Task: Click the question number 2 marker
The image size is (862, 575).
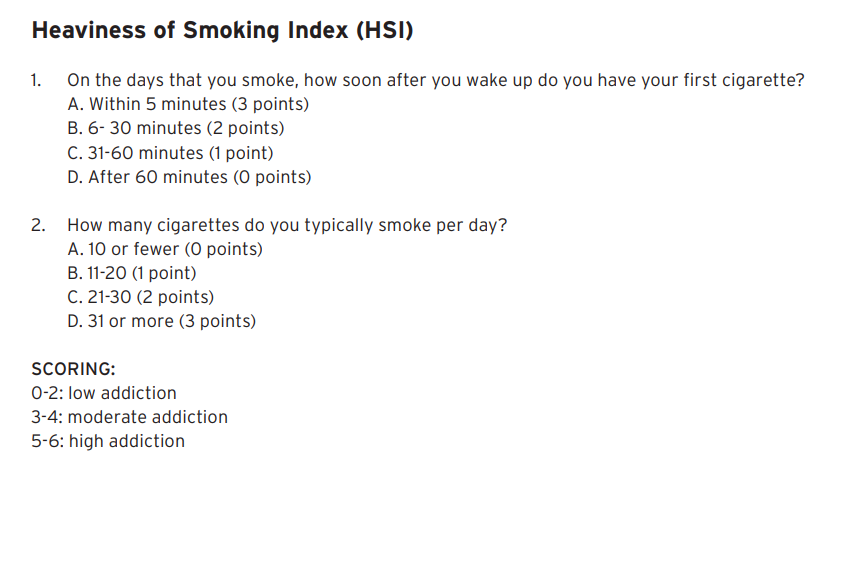Action: click(38, 225)
